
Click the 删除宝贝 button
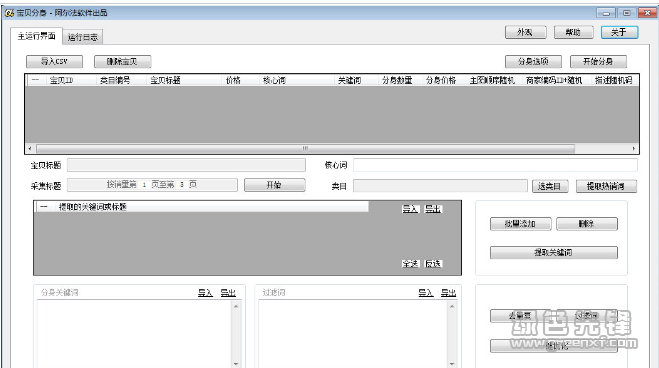point(122,61)
